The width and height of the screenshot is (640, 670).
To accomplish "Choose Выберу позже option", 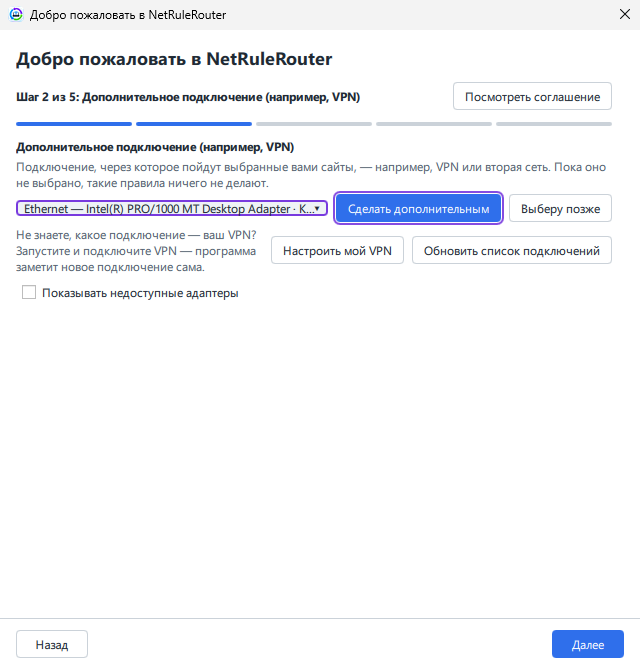I will click(560, 209).
